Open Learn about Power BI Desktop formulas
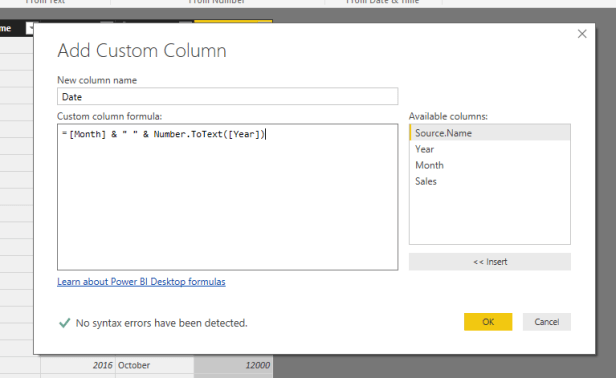Image resolution: width=616 pixels, height=378 pixels. (141, 282)
